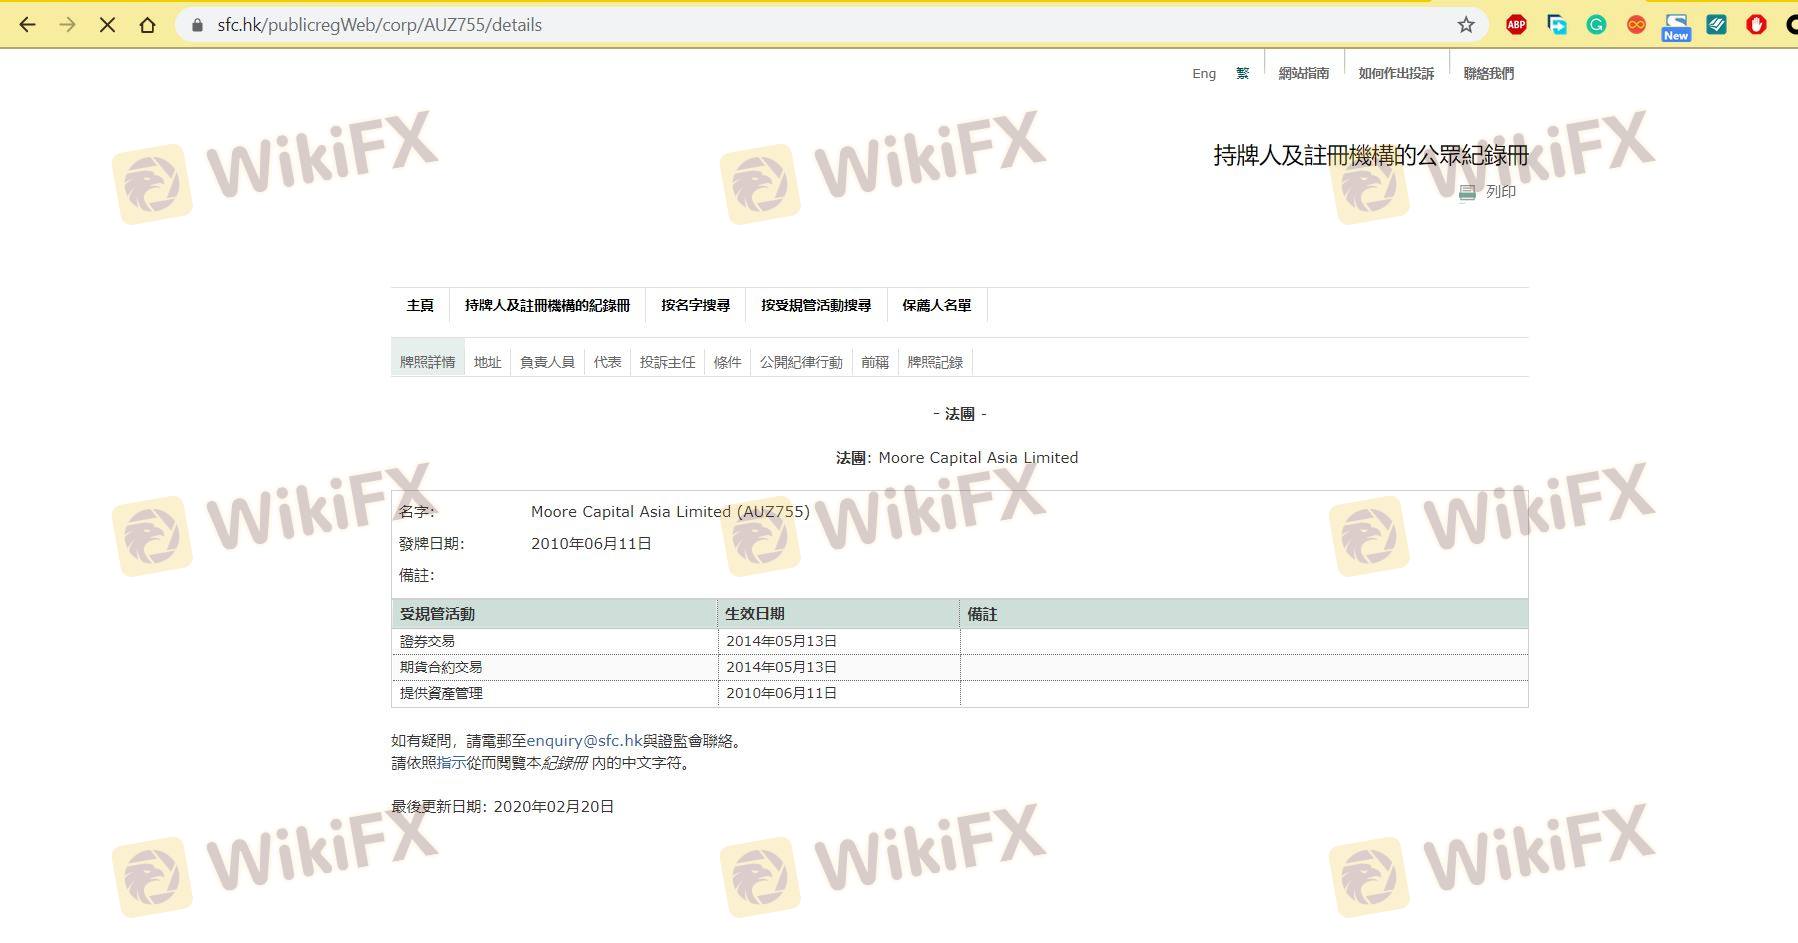Open the teal double-checkmark extension
The width and height of the screenshot is (1798, 943).
coord(1716,25)
